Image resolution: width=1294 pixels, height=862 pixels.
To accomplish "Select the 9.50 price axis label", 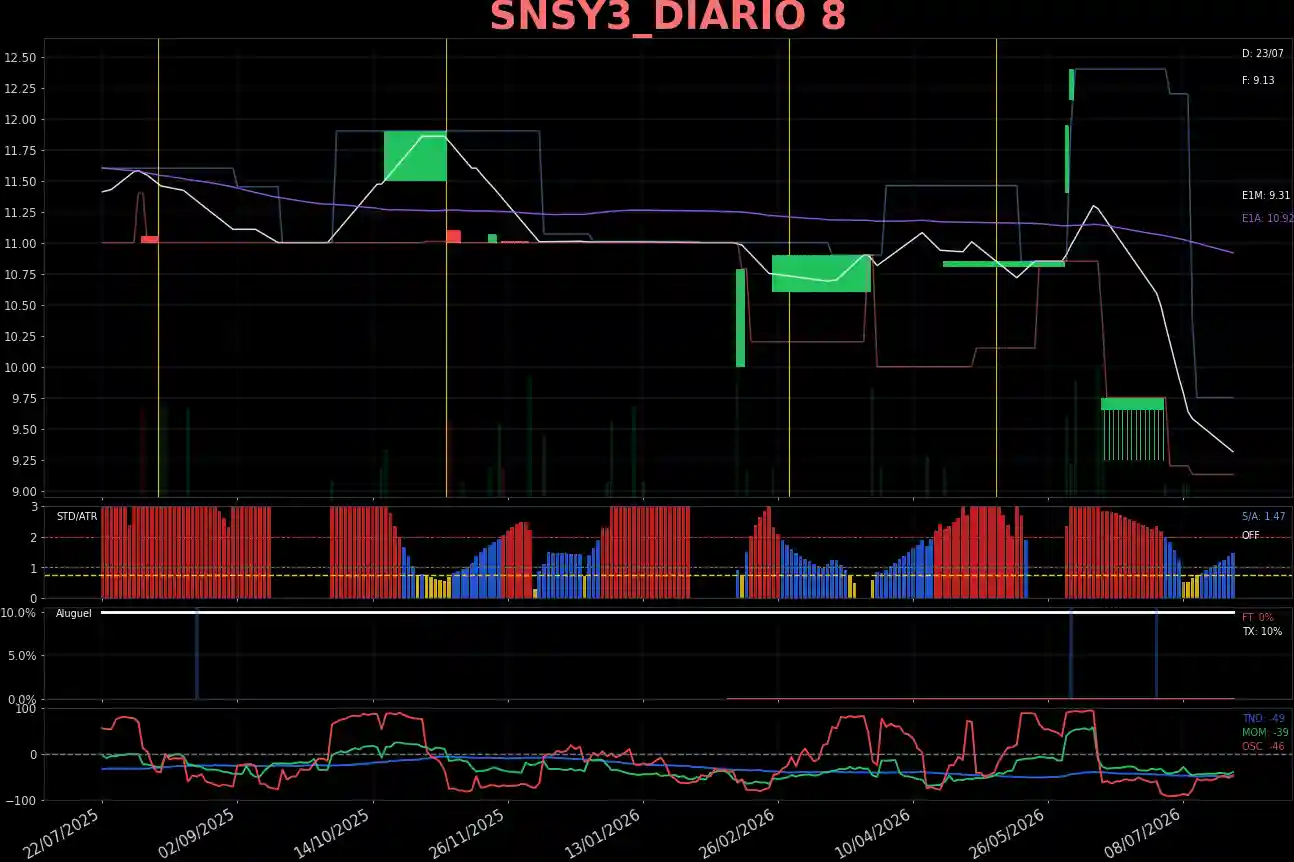I will (24, 430).
